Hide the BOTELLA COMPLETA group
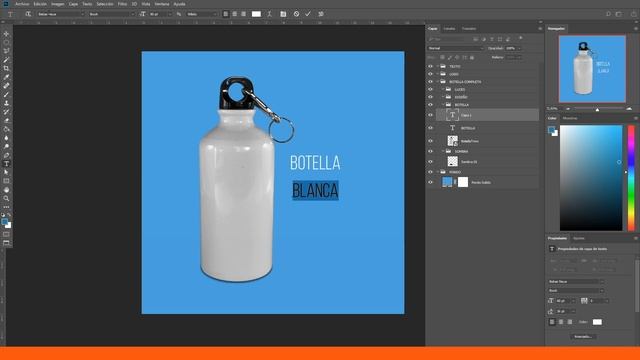 click(430, 82)
